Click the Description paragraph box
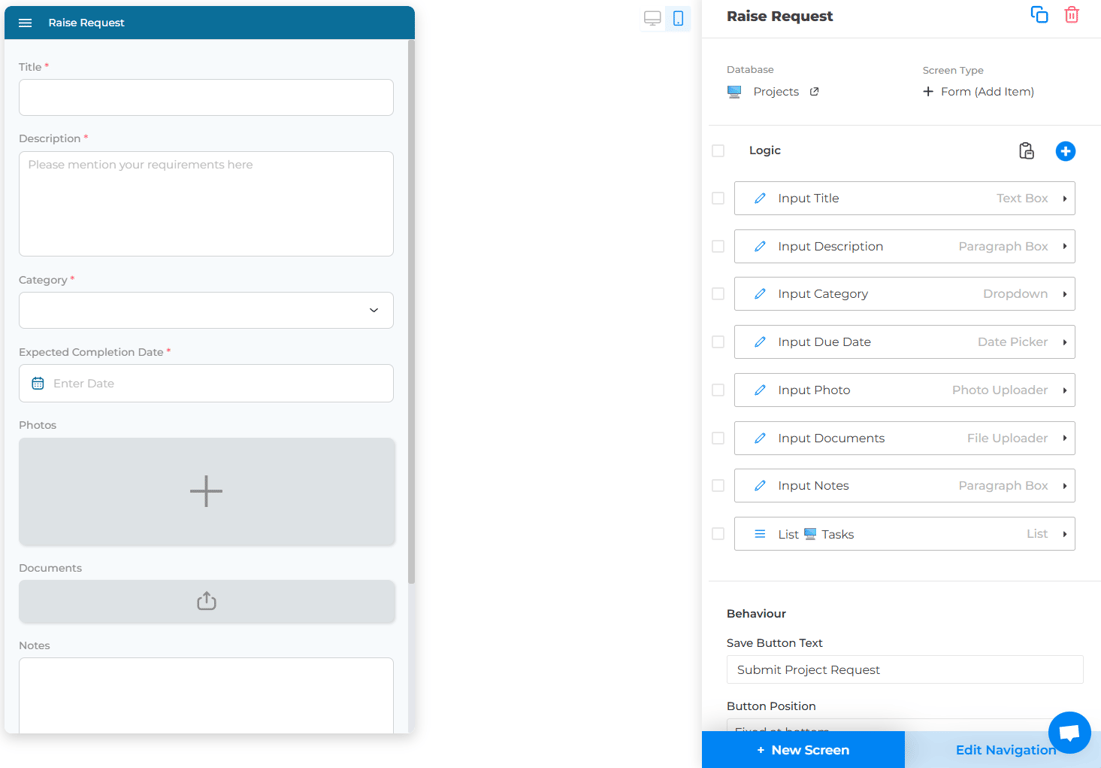 coord(206,204)
